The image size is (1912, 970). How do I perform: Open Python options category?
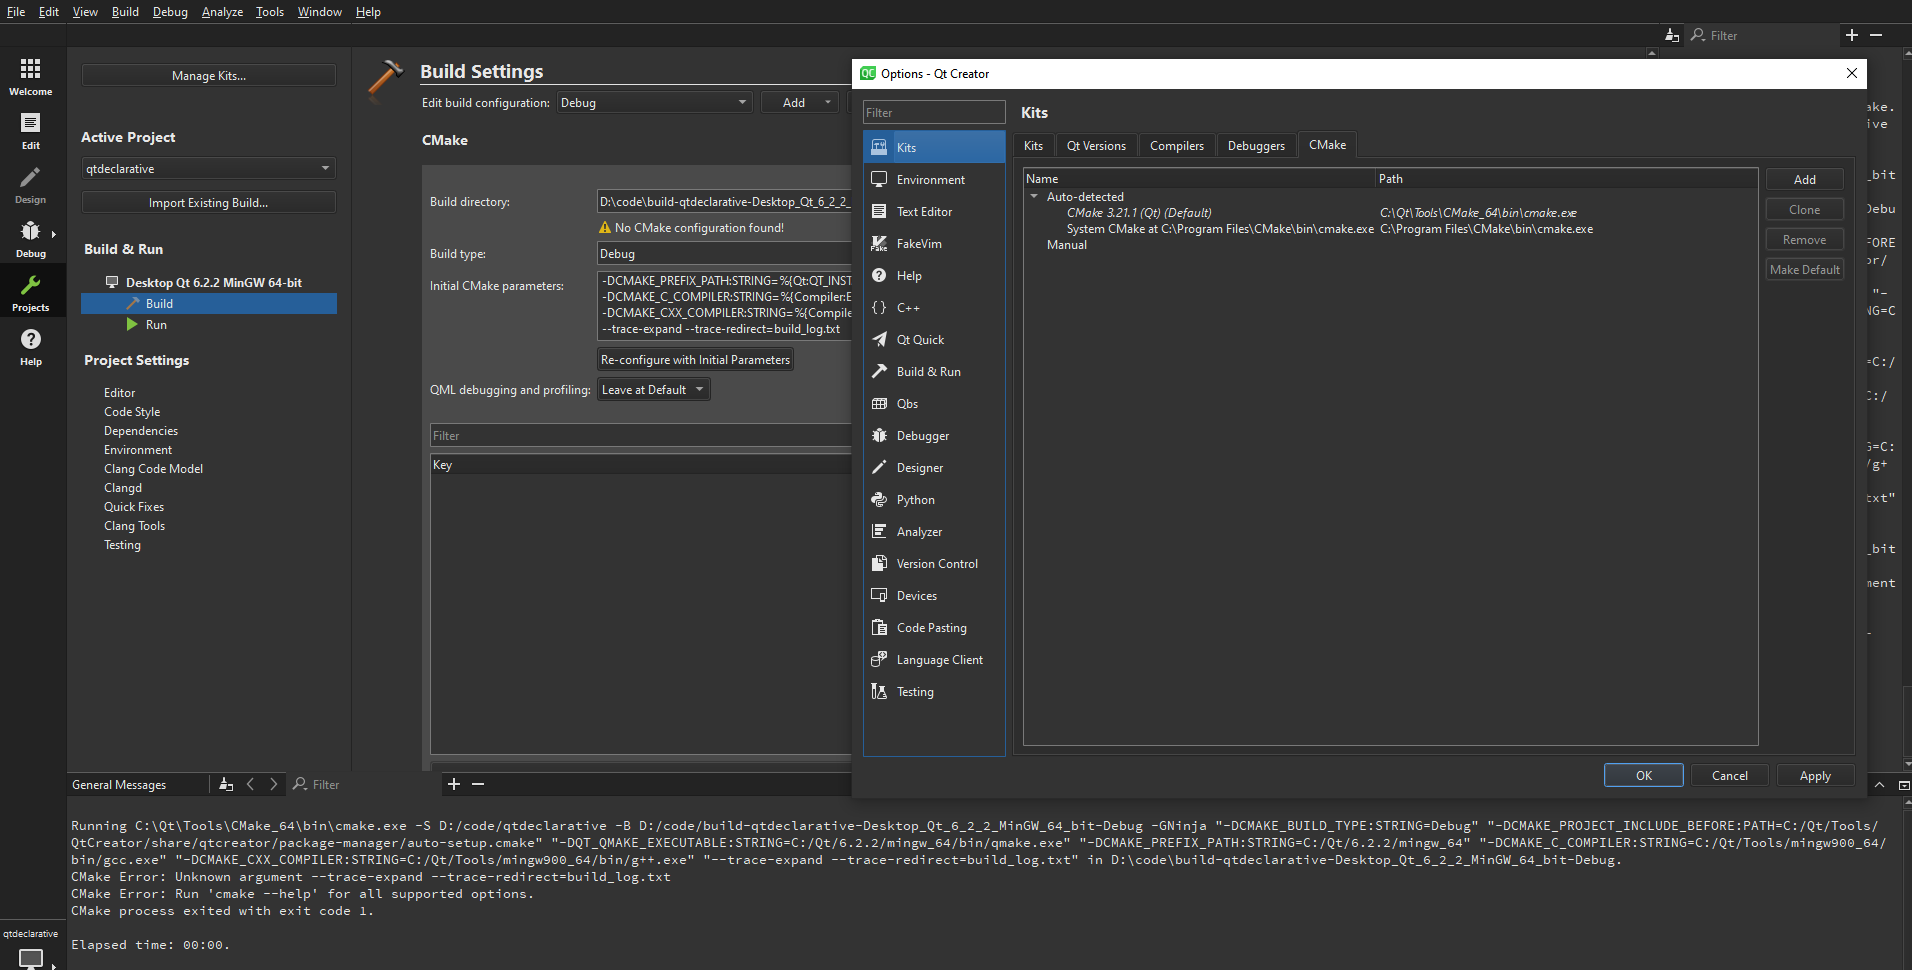tap(934, 499)
